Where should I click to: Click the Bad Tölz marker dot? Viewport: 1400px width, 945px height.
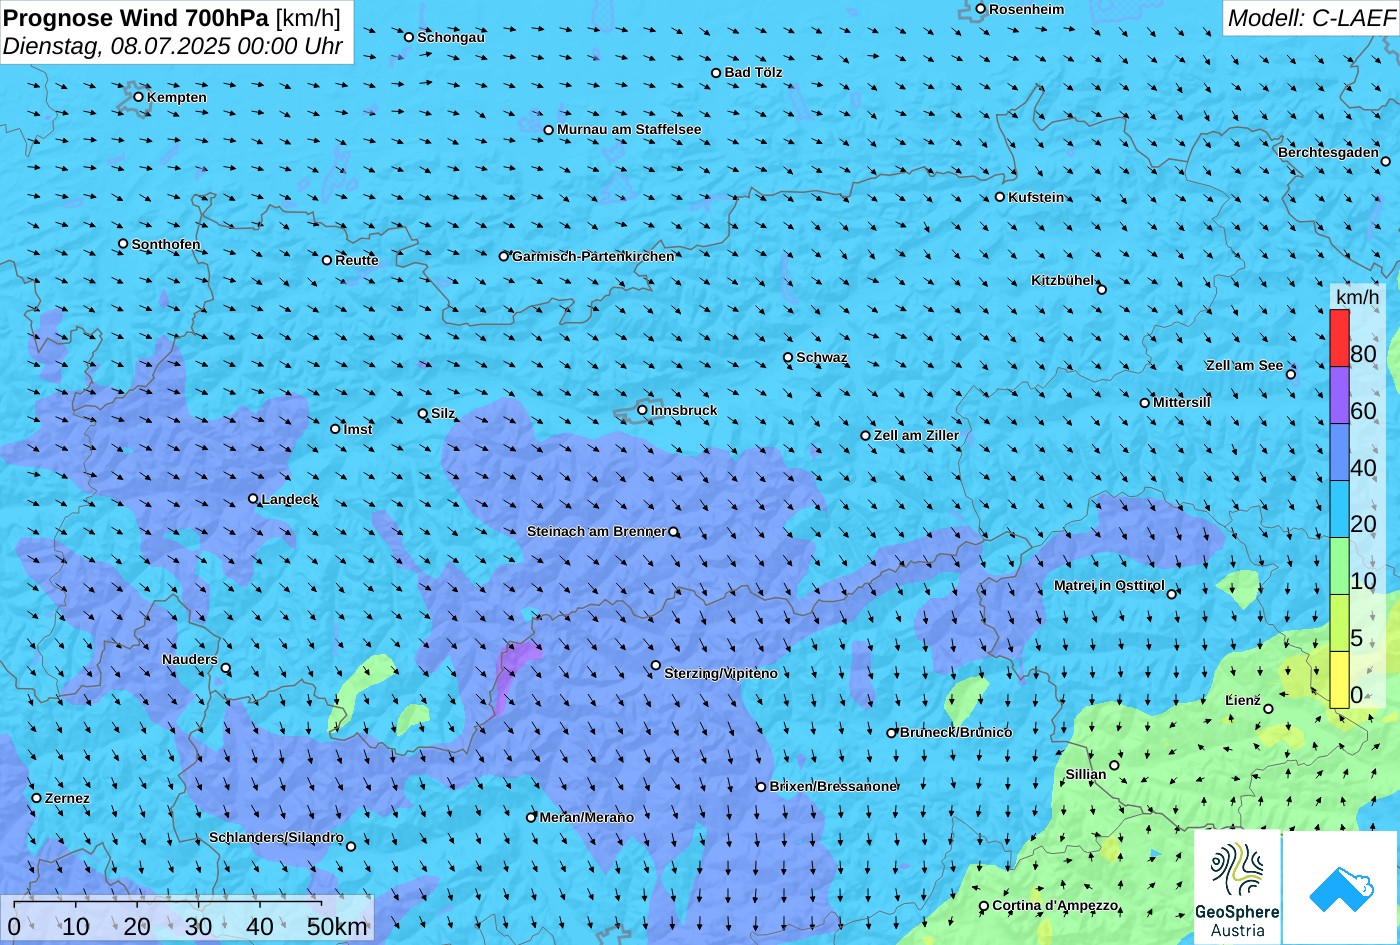[x=716, y=73]
